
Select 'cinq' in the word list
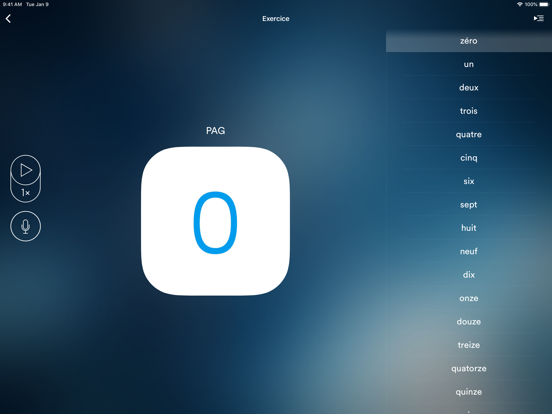[469, 158]
